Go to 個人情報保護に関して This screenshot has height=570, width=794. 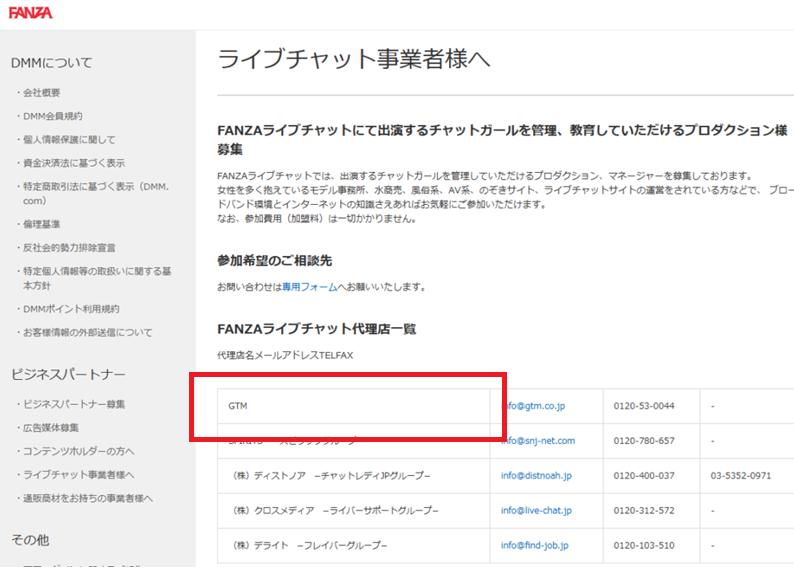tap(69, 140)
